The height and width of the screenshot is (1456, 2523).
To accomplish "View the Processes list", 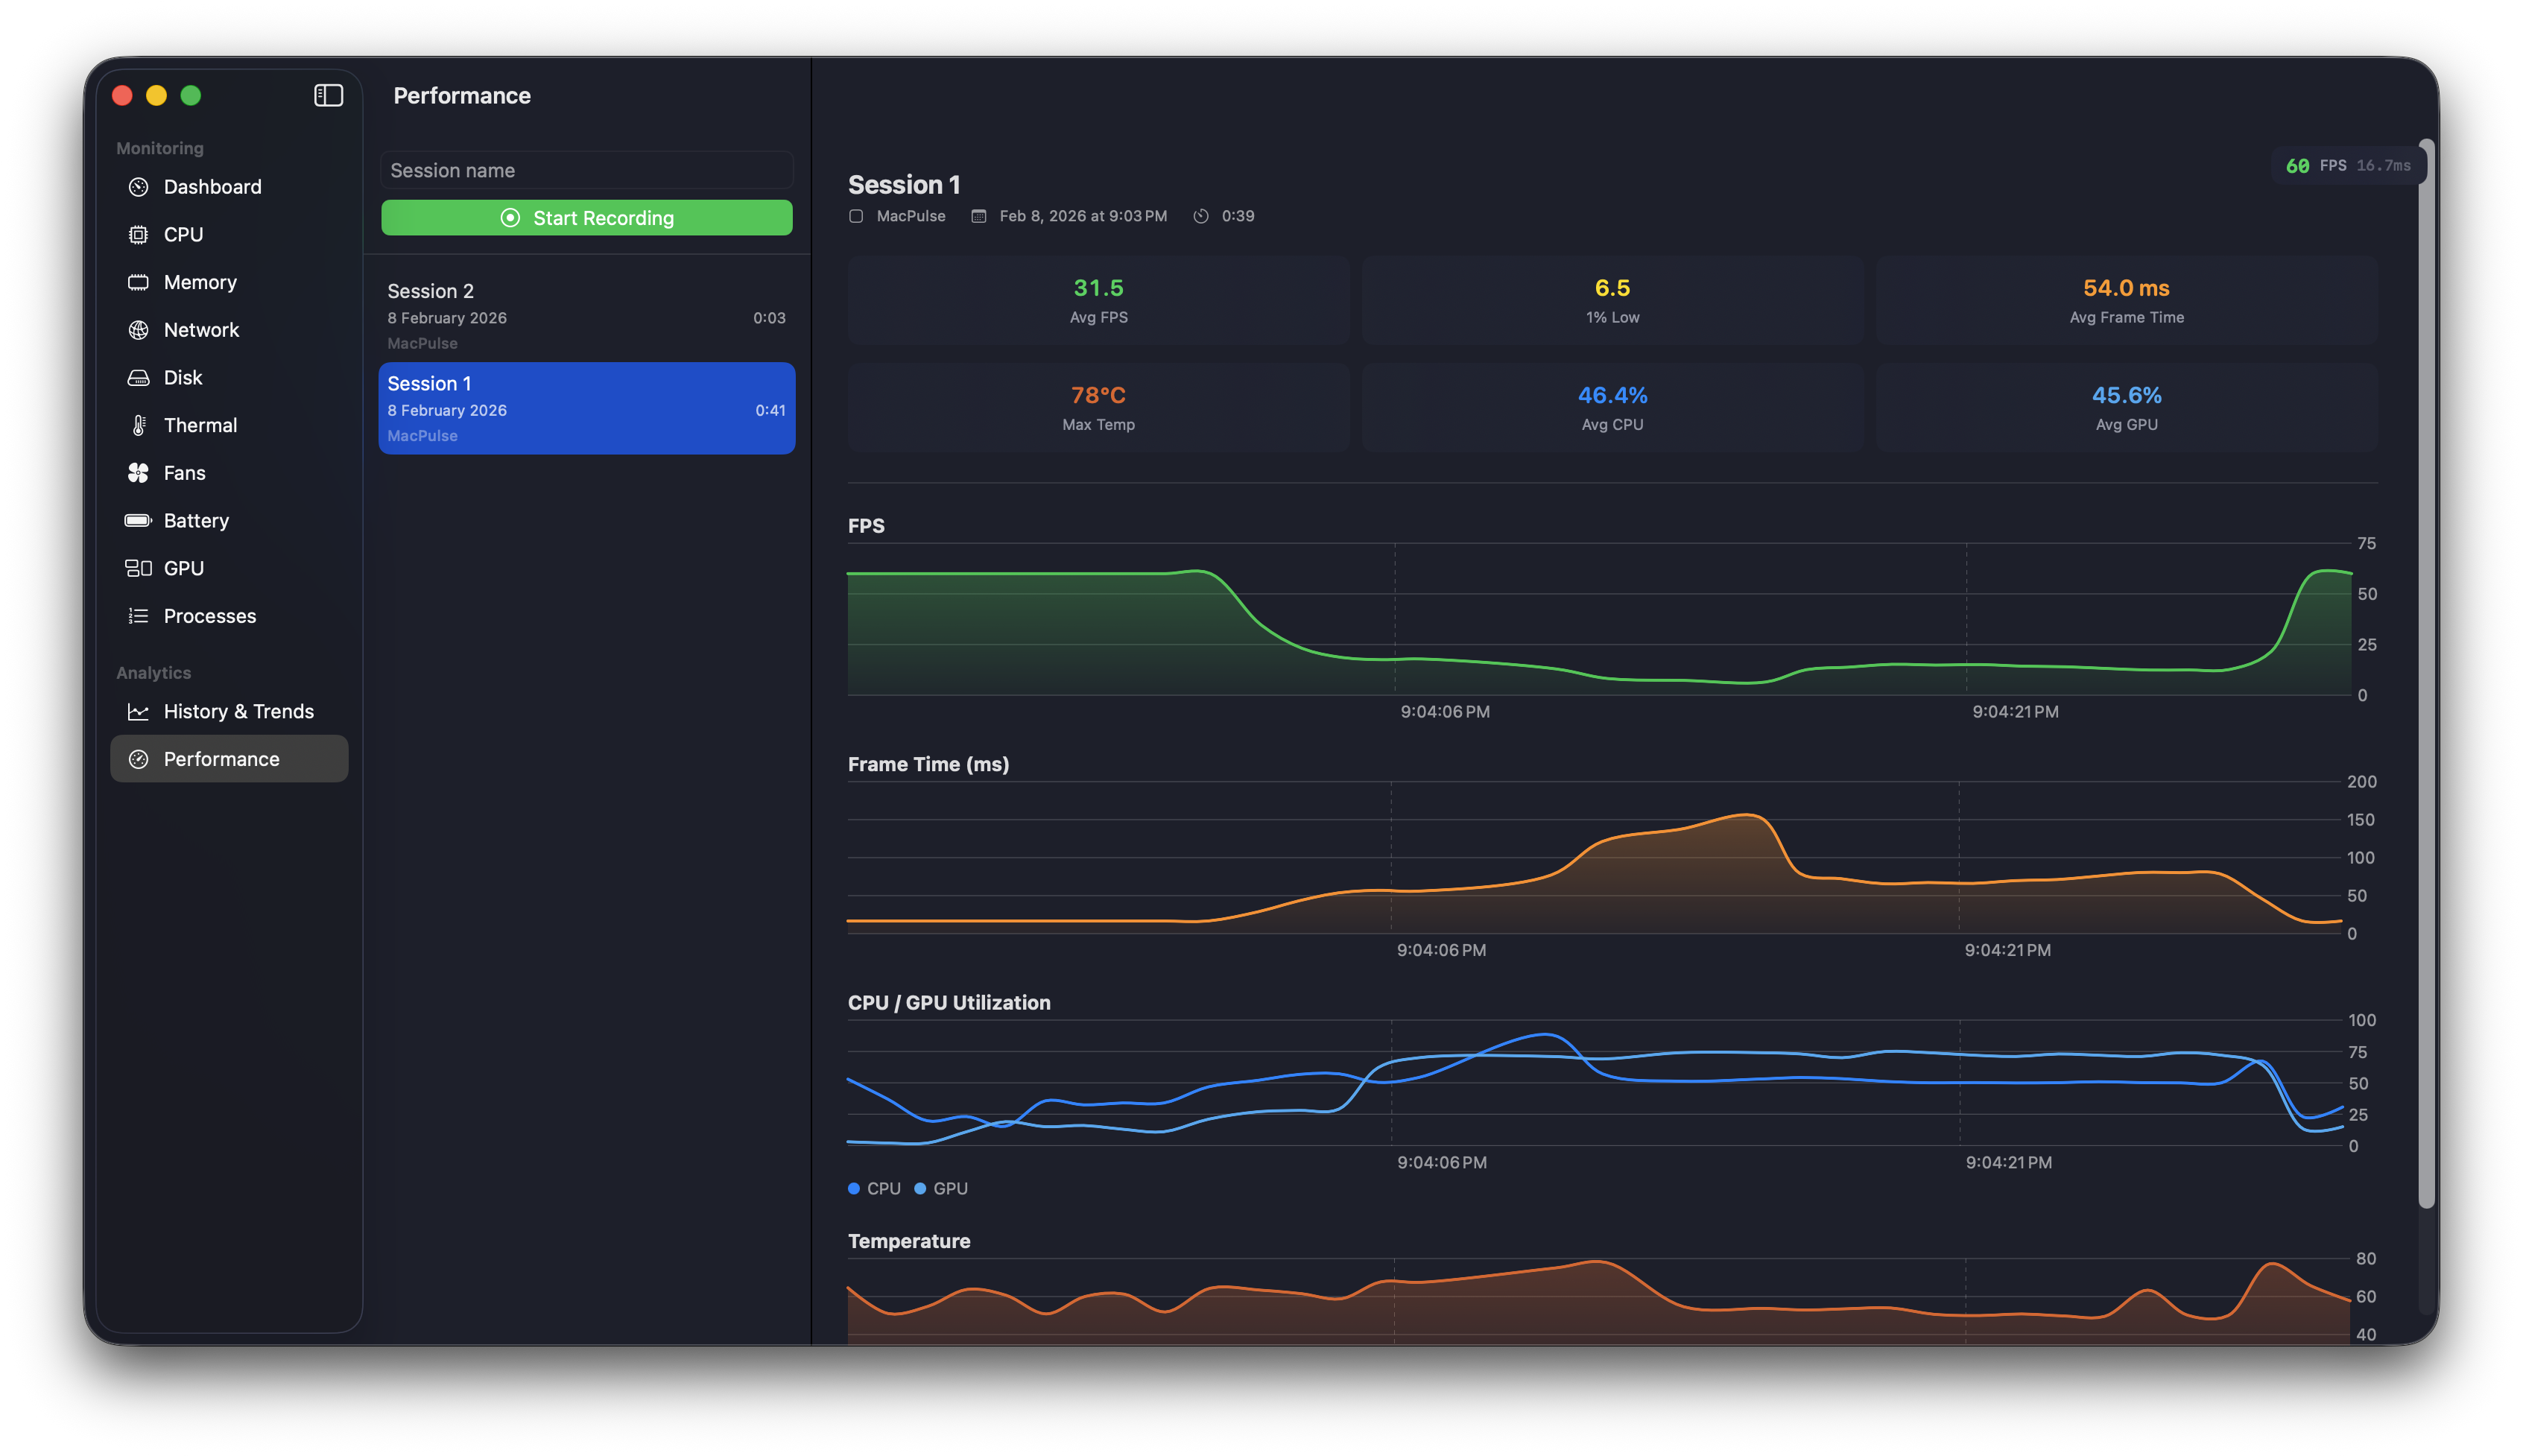I will tap(209, 615).
